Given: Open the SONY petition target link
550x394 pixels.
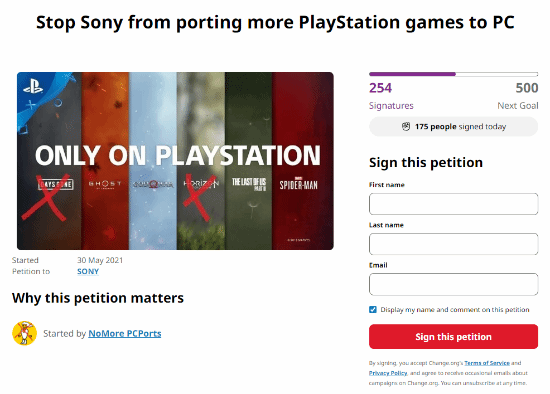Looking at the screenshot, I should pos(88,272).
